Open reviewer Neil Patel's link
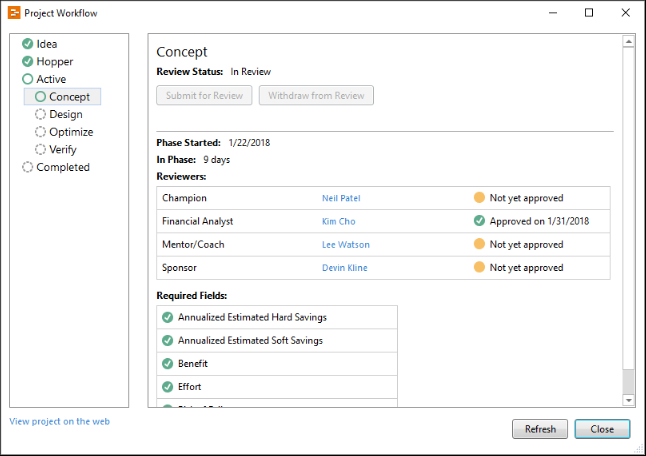This screenshot has width=646, height=456. point(343,198)
